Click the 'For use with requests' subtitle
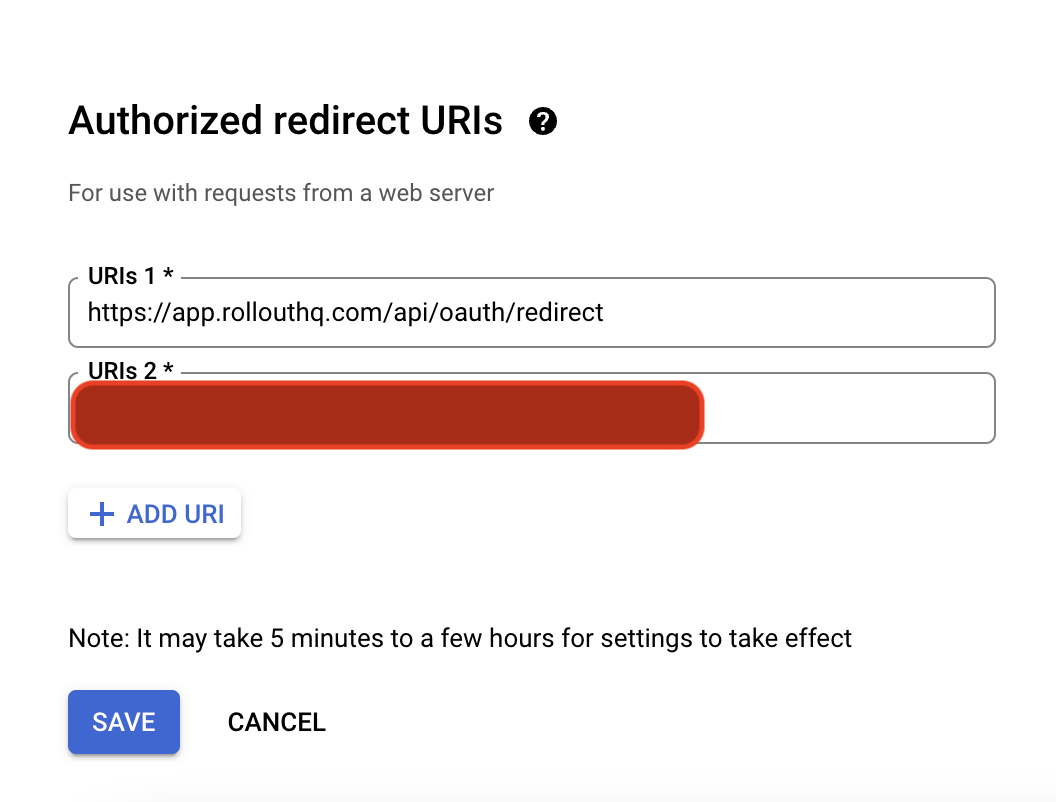The height and width of the screenshot is (802, 1056). click(281, 193)
